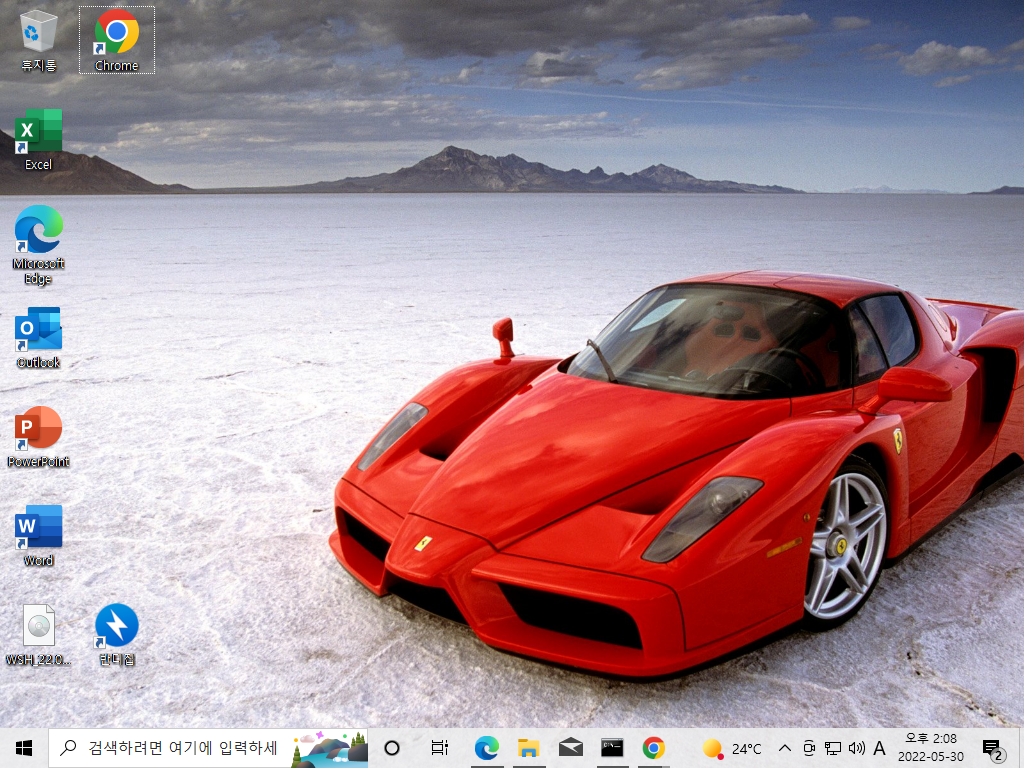Open Task View on the taskbar
Viewport: 1024px width, 768px height.
[440, 748]
